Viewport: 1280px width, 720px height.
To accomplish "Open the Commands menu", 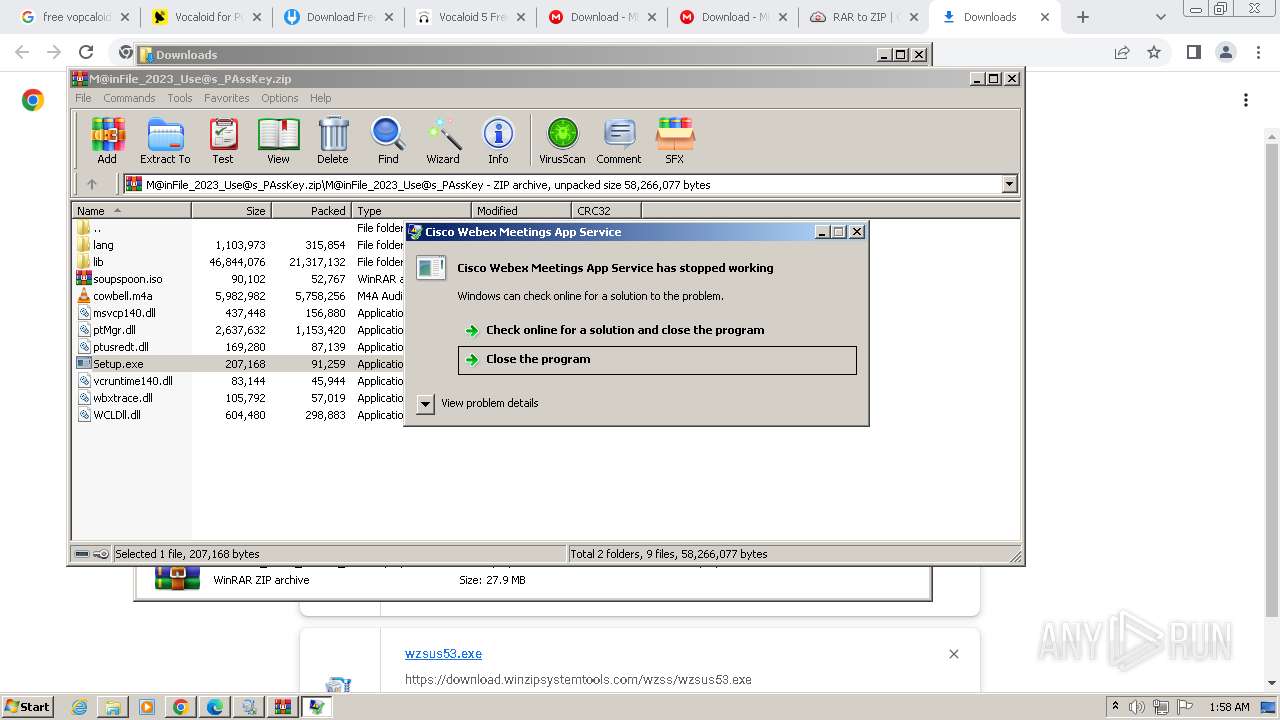I will coord(129,98).
